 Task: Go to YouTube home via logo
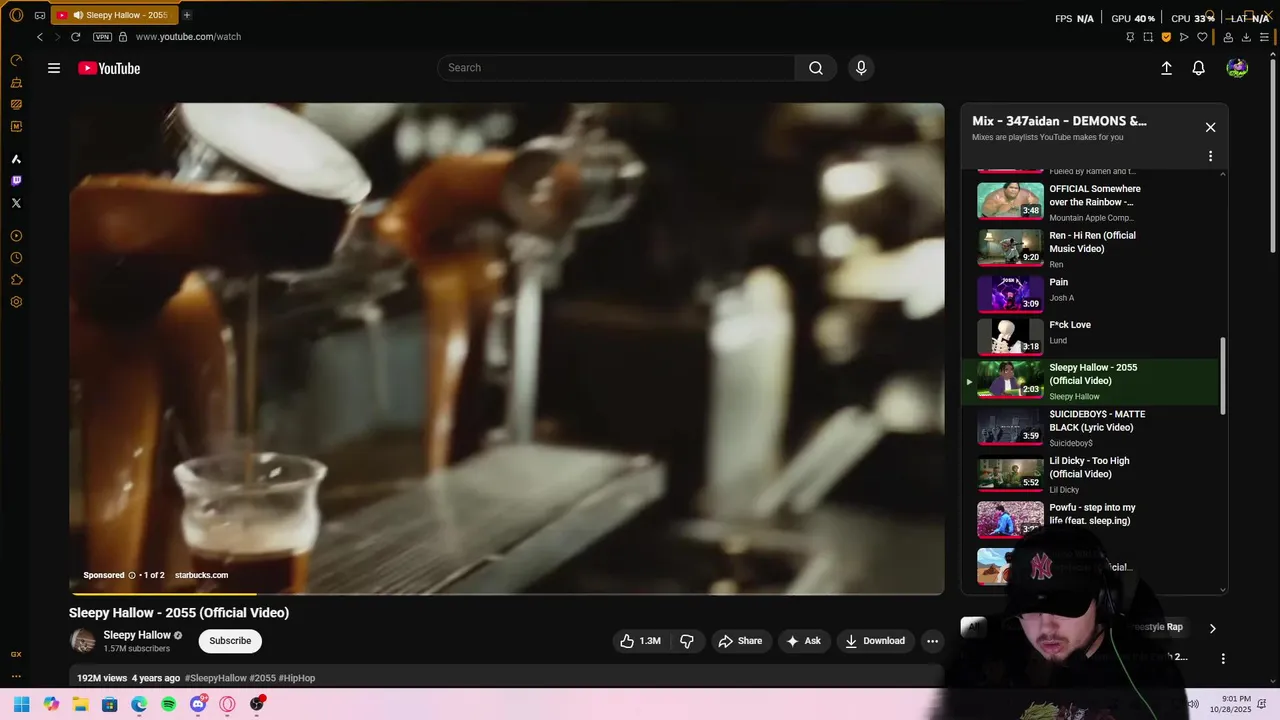(x=109, y=68)
